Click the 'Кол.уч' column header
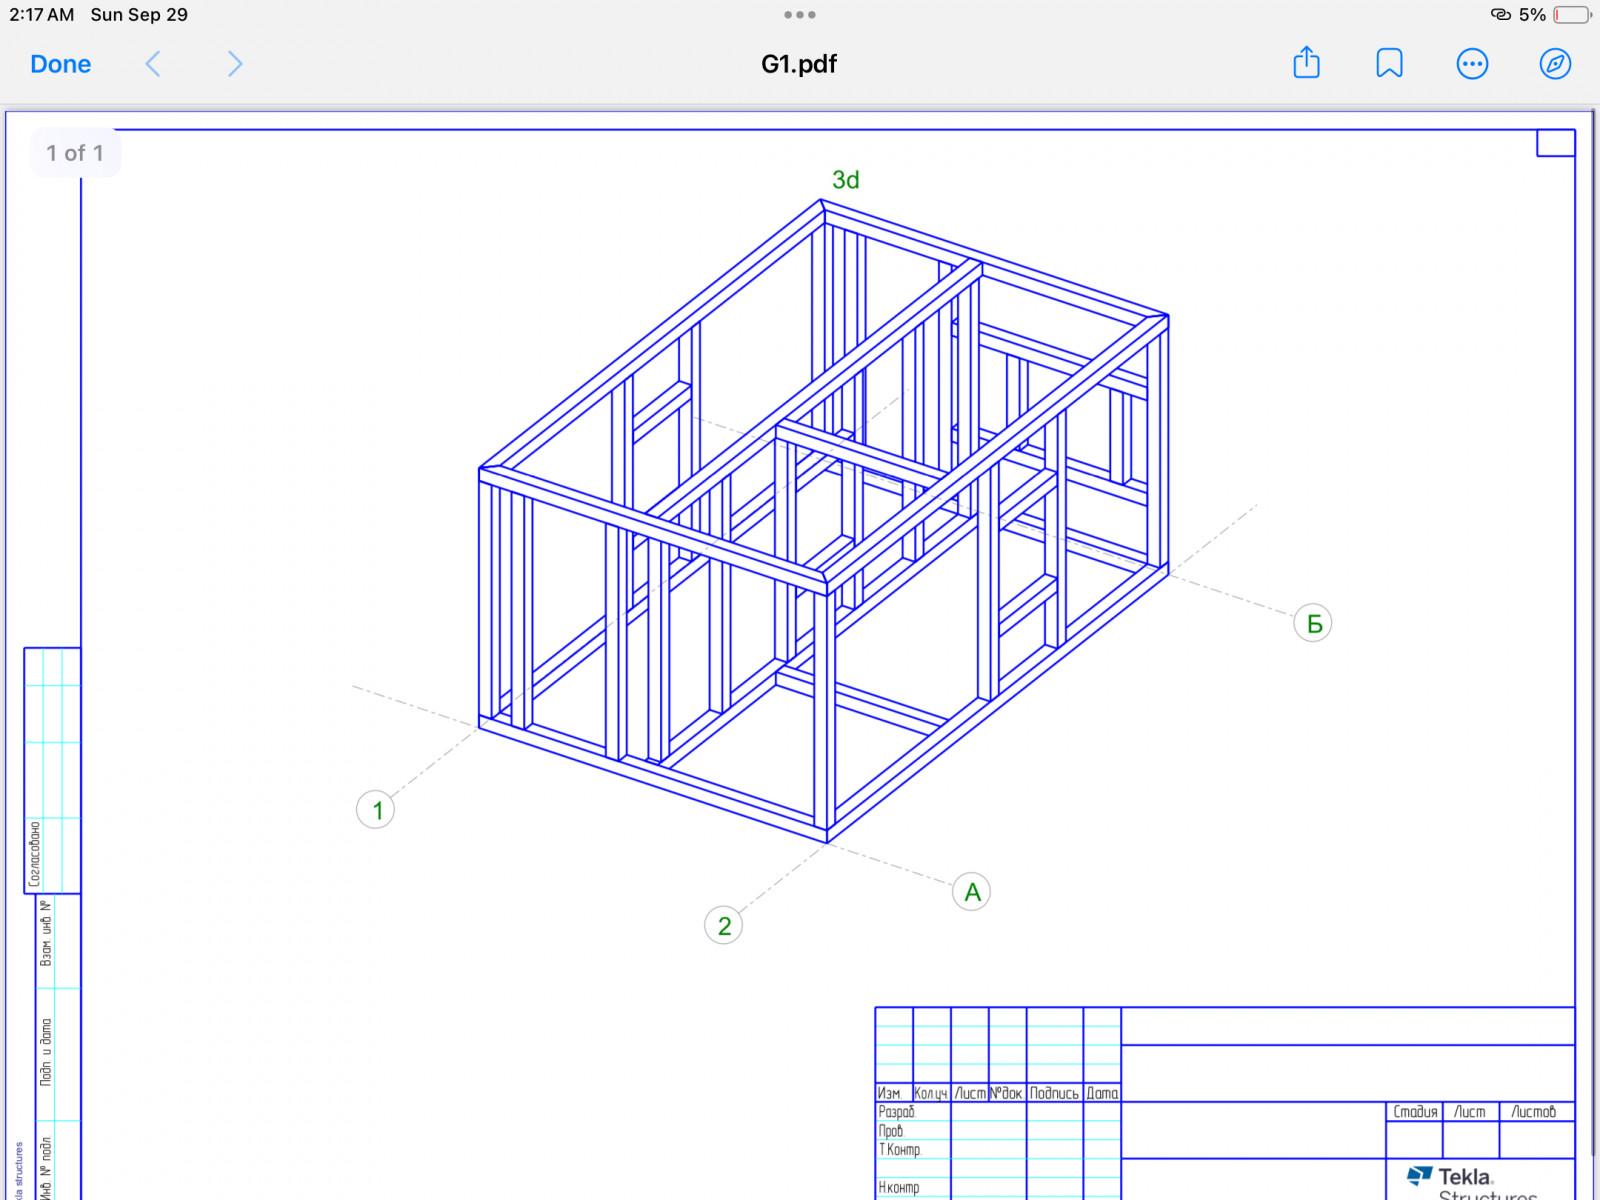Screen dimensions: 1600x1200 931,1094
